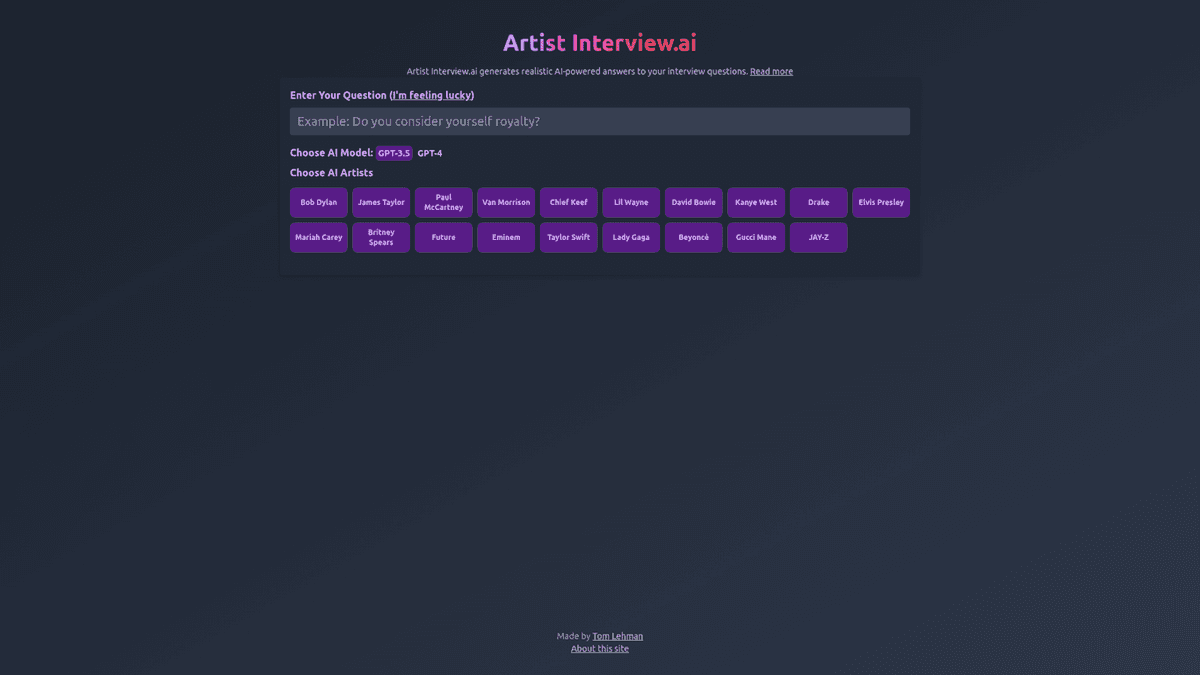Visit the Tom Lehman link
Viewport: 1200px width, 675px height.
click(x=618, y=636)
